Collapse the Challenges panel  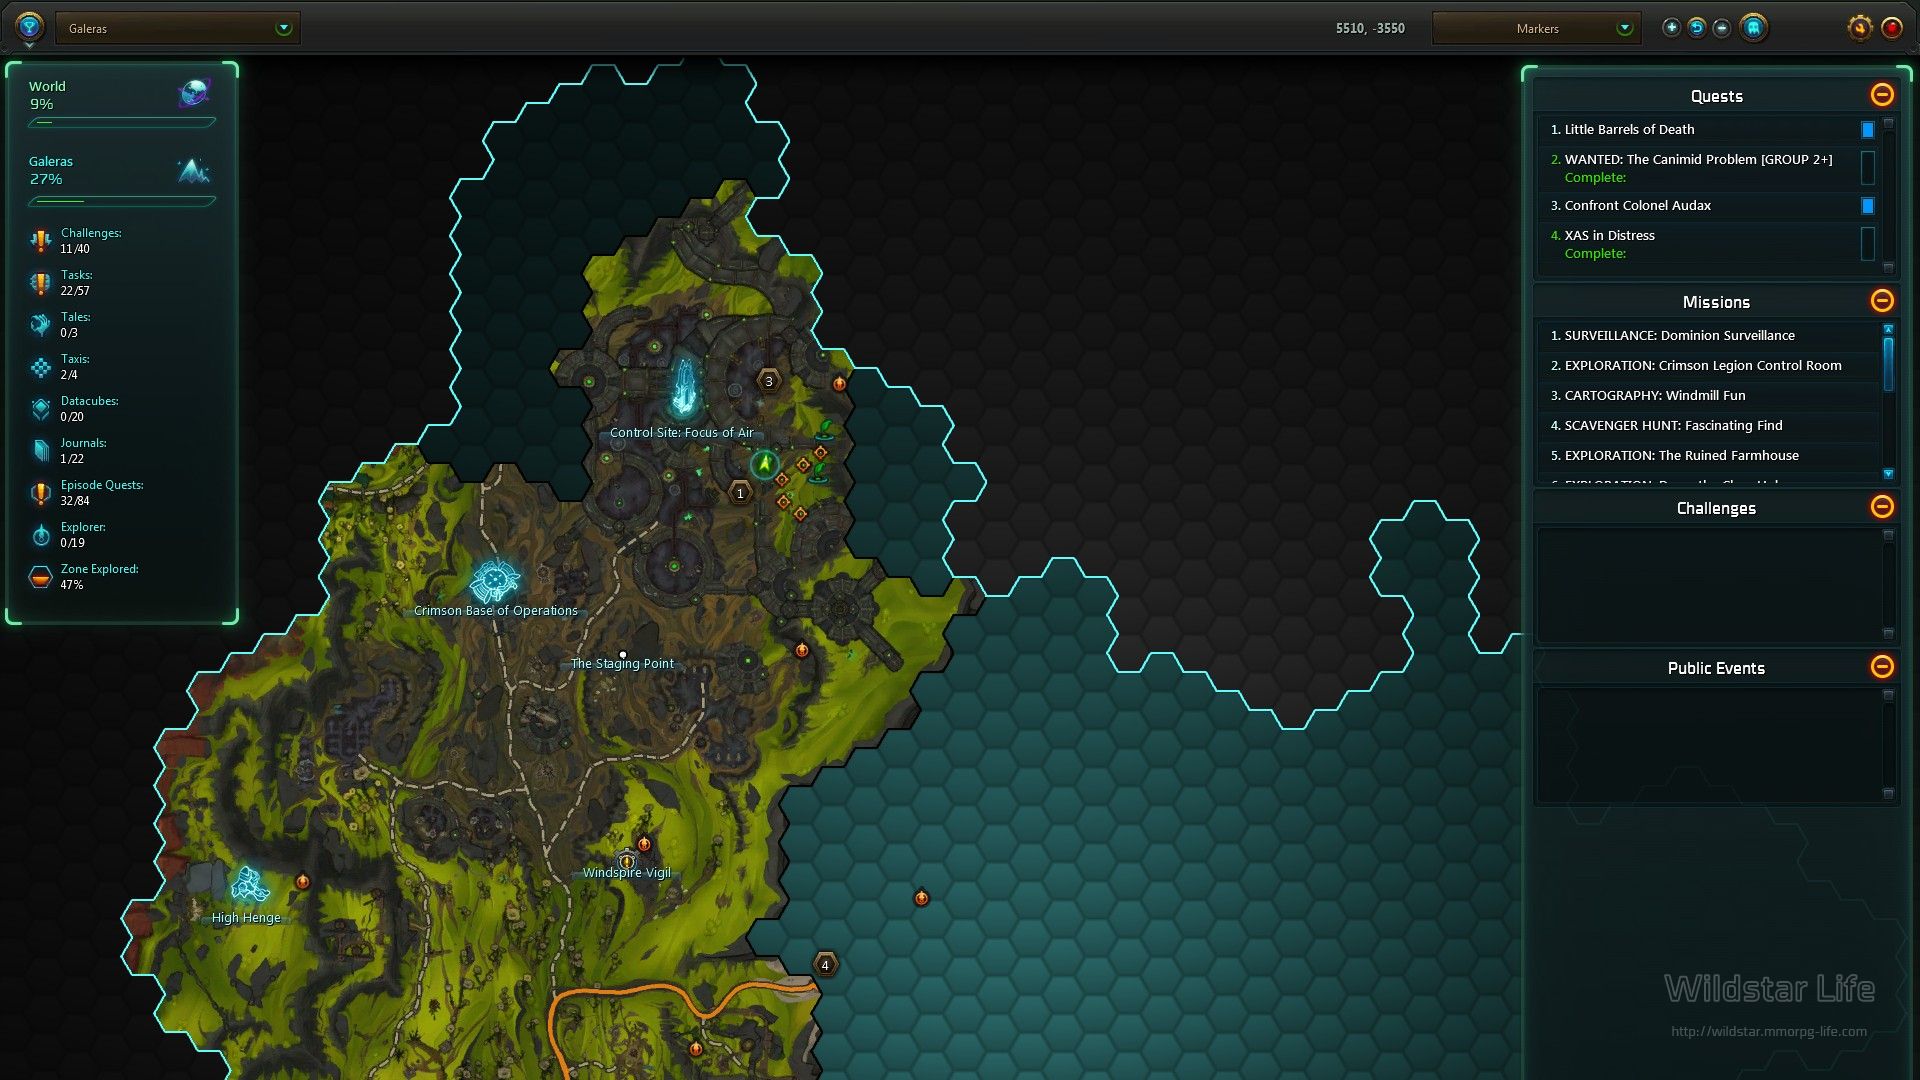(1882, 506)
